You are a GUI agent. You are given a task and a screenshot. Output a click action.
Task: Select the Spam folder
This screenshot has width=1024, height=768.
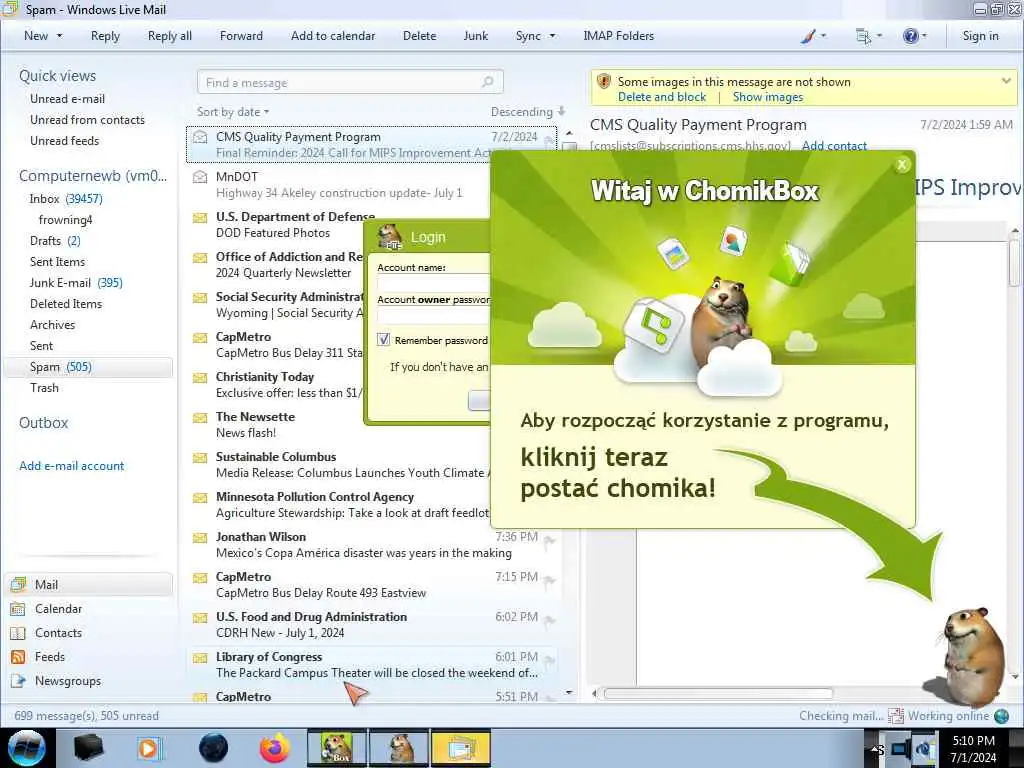pos(88,367)
